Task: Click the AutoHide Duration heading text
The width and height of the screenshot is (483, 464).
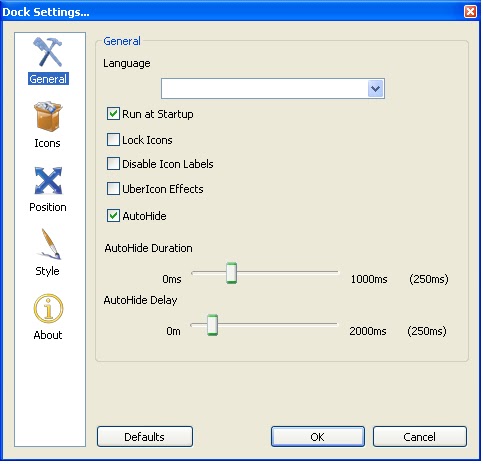Action: coord(148,248)
